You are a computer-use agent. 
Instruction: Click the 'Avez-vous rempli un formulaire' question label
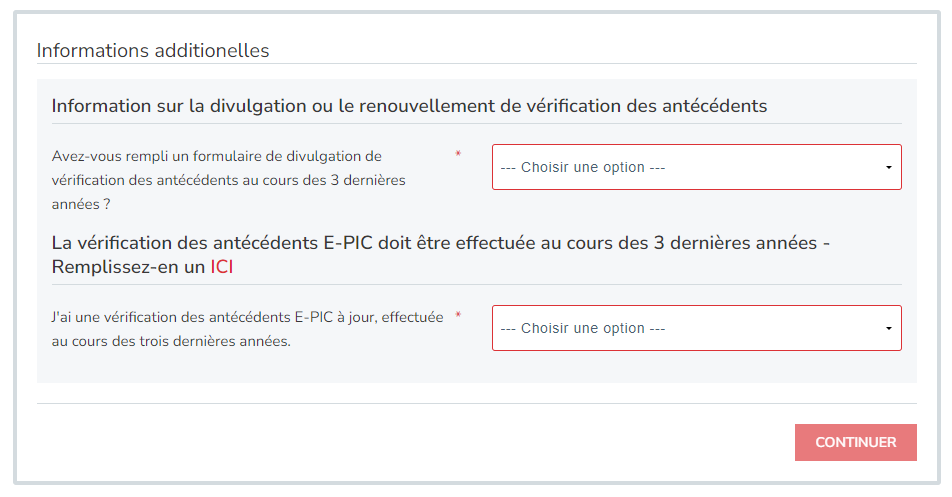228,180
